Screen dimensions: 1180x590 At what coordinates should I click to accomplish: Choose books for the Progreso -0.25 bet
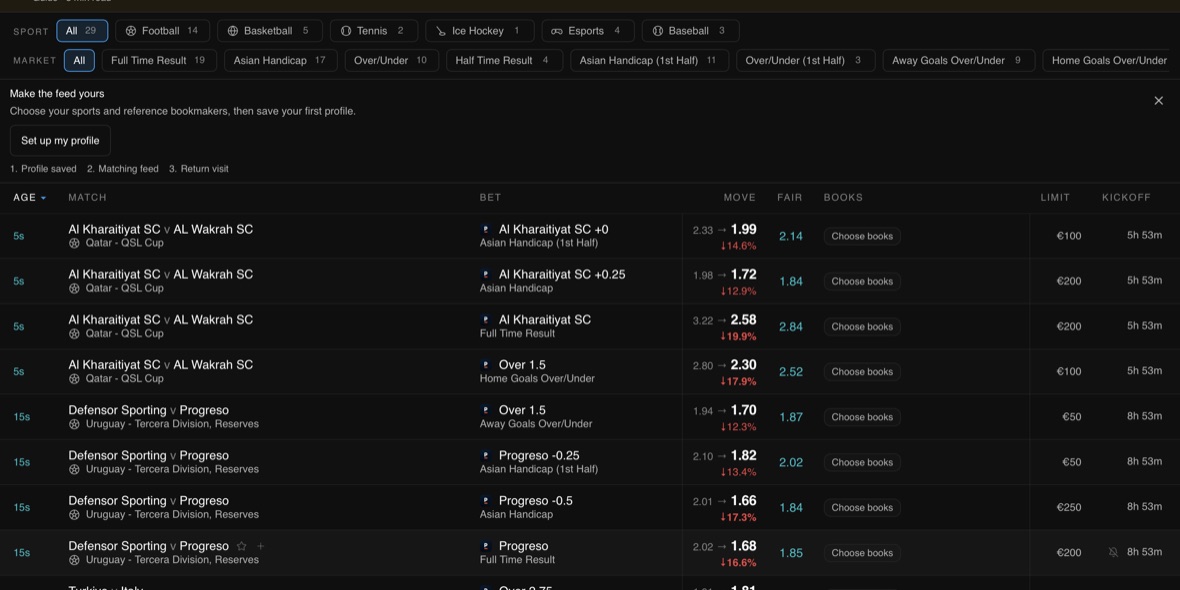pyautogui.click(x=862, y=462)
